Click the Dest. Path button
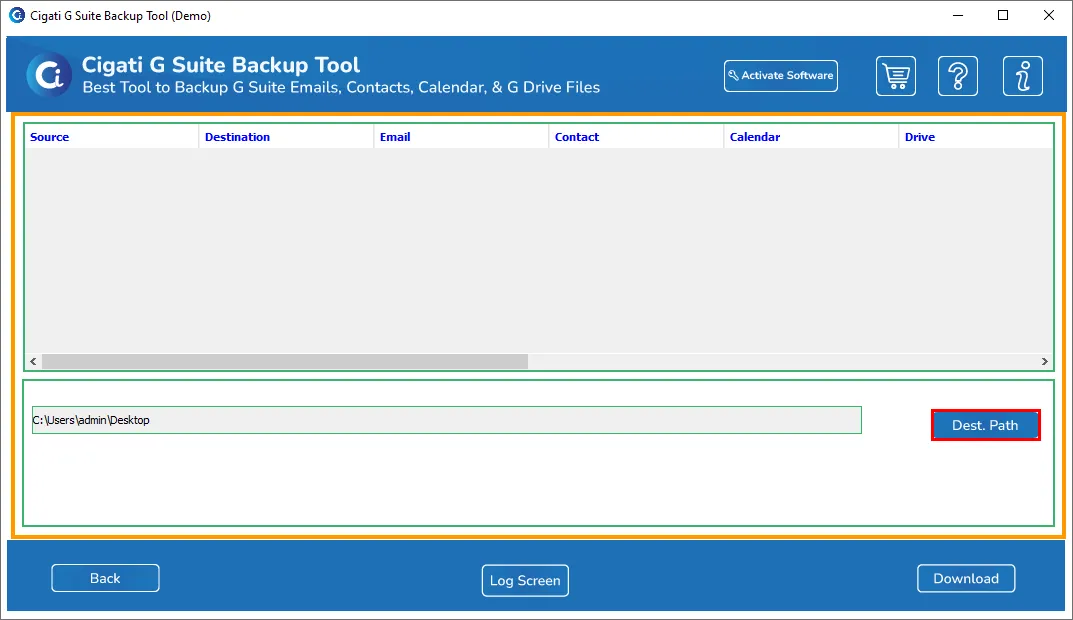The height and width of the screenshot is (620, 1073). [x=985, y=425]
